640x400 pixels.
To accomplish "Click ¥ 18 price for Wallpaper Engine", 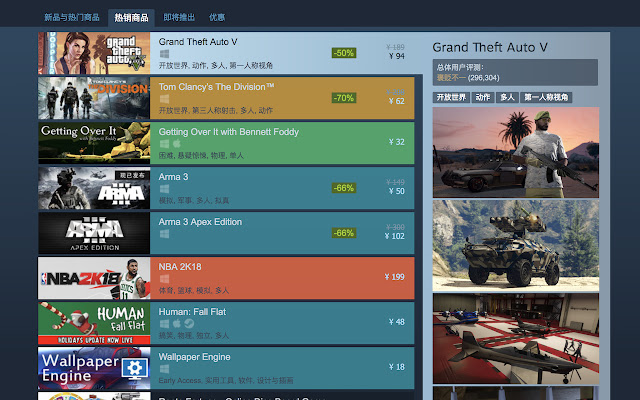I will click(397, 367).
